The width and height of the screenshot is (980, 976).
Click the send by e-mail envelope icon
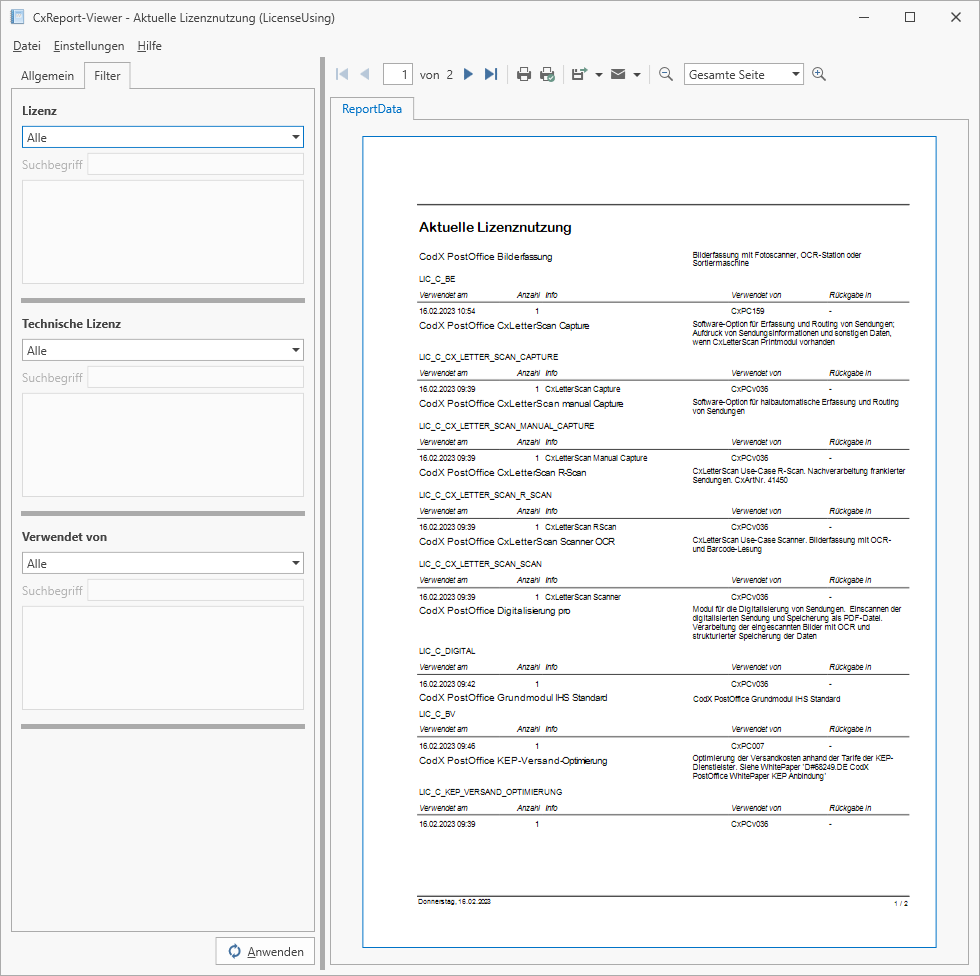[618, 74]
